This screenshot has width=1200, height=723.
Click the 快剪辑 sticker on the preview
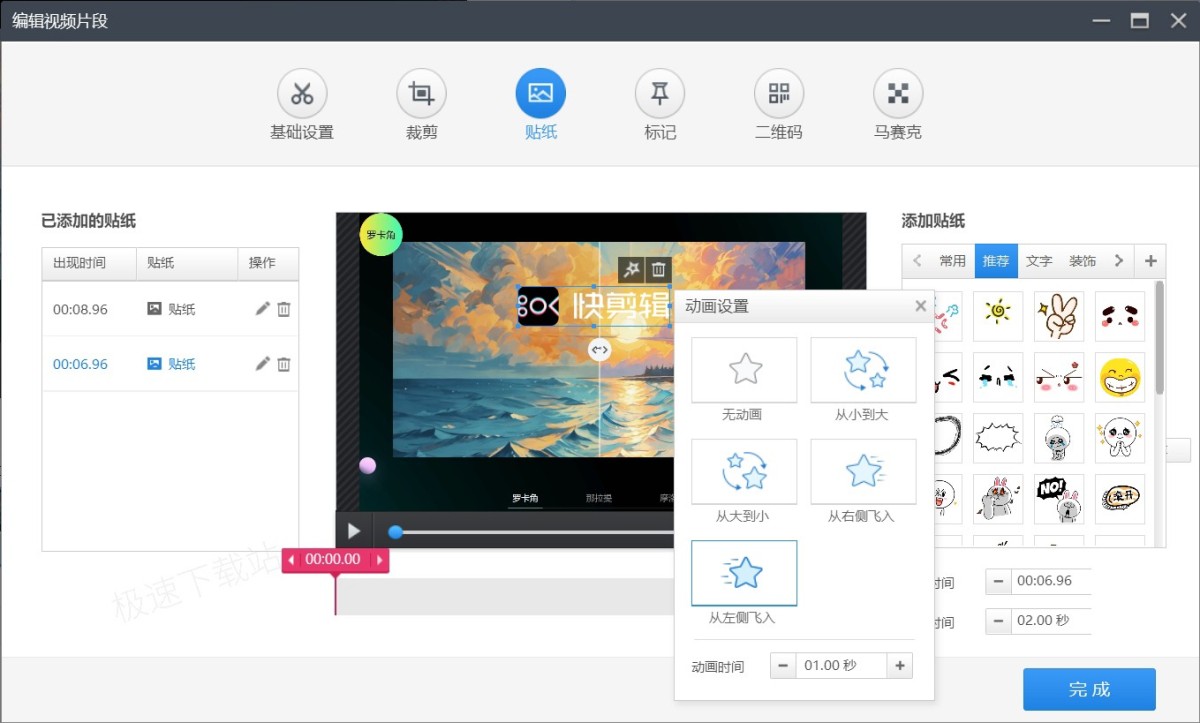594,307
